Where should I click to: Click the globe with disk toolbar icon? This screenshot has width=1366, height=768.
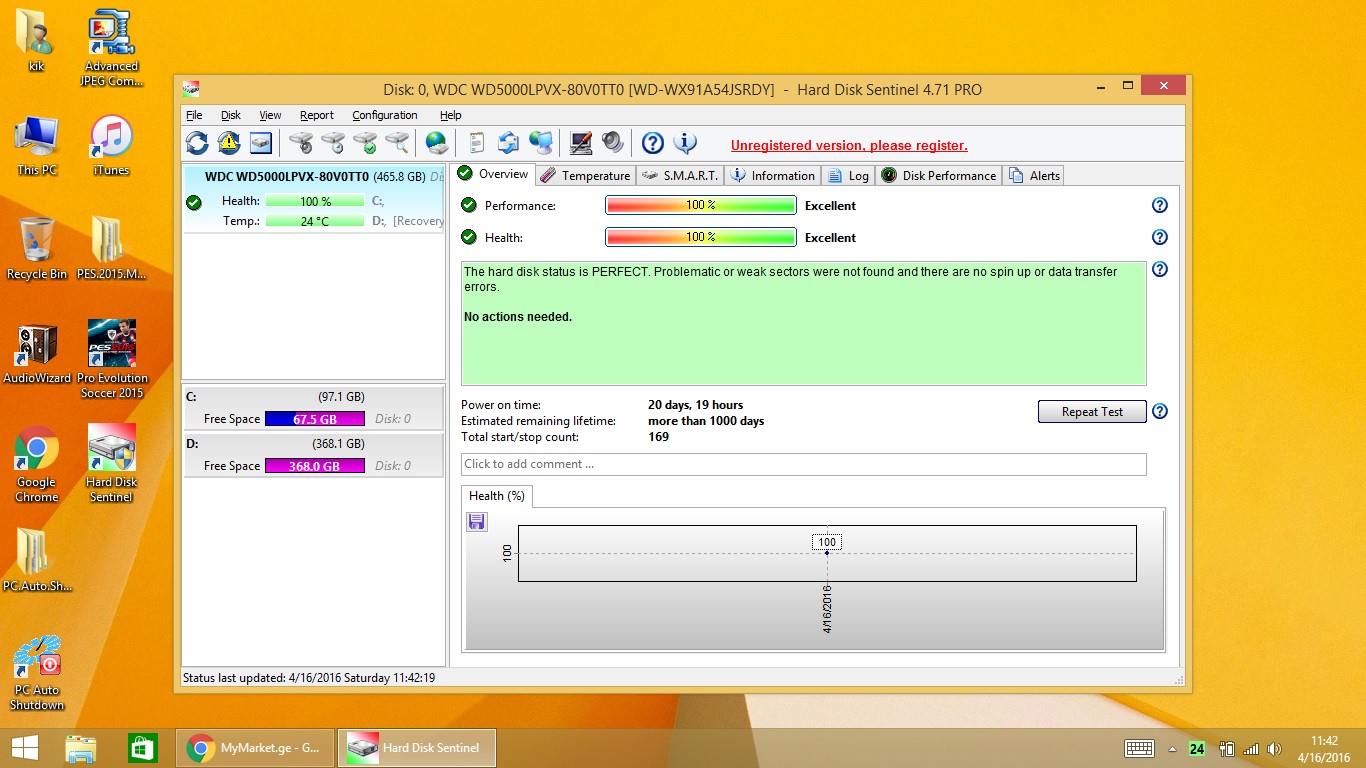point(437,143)
